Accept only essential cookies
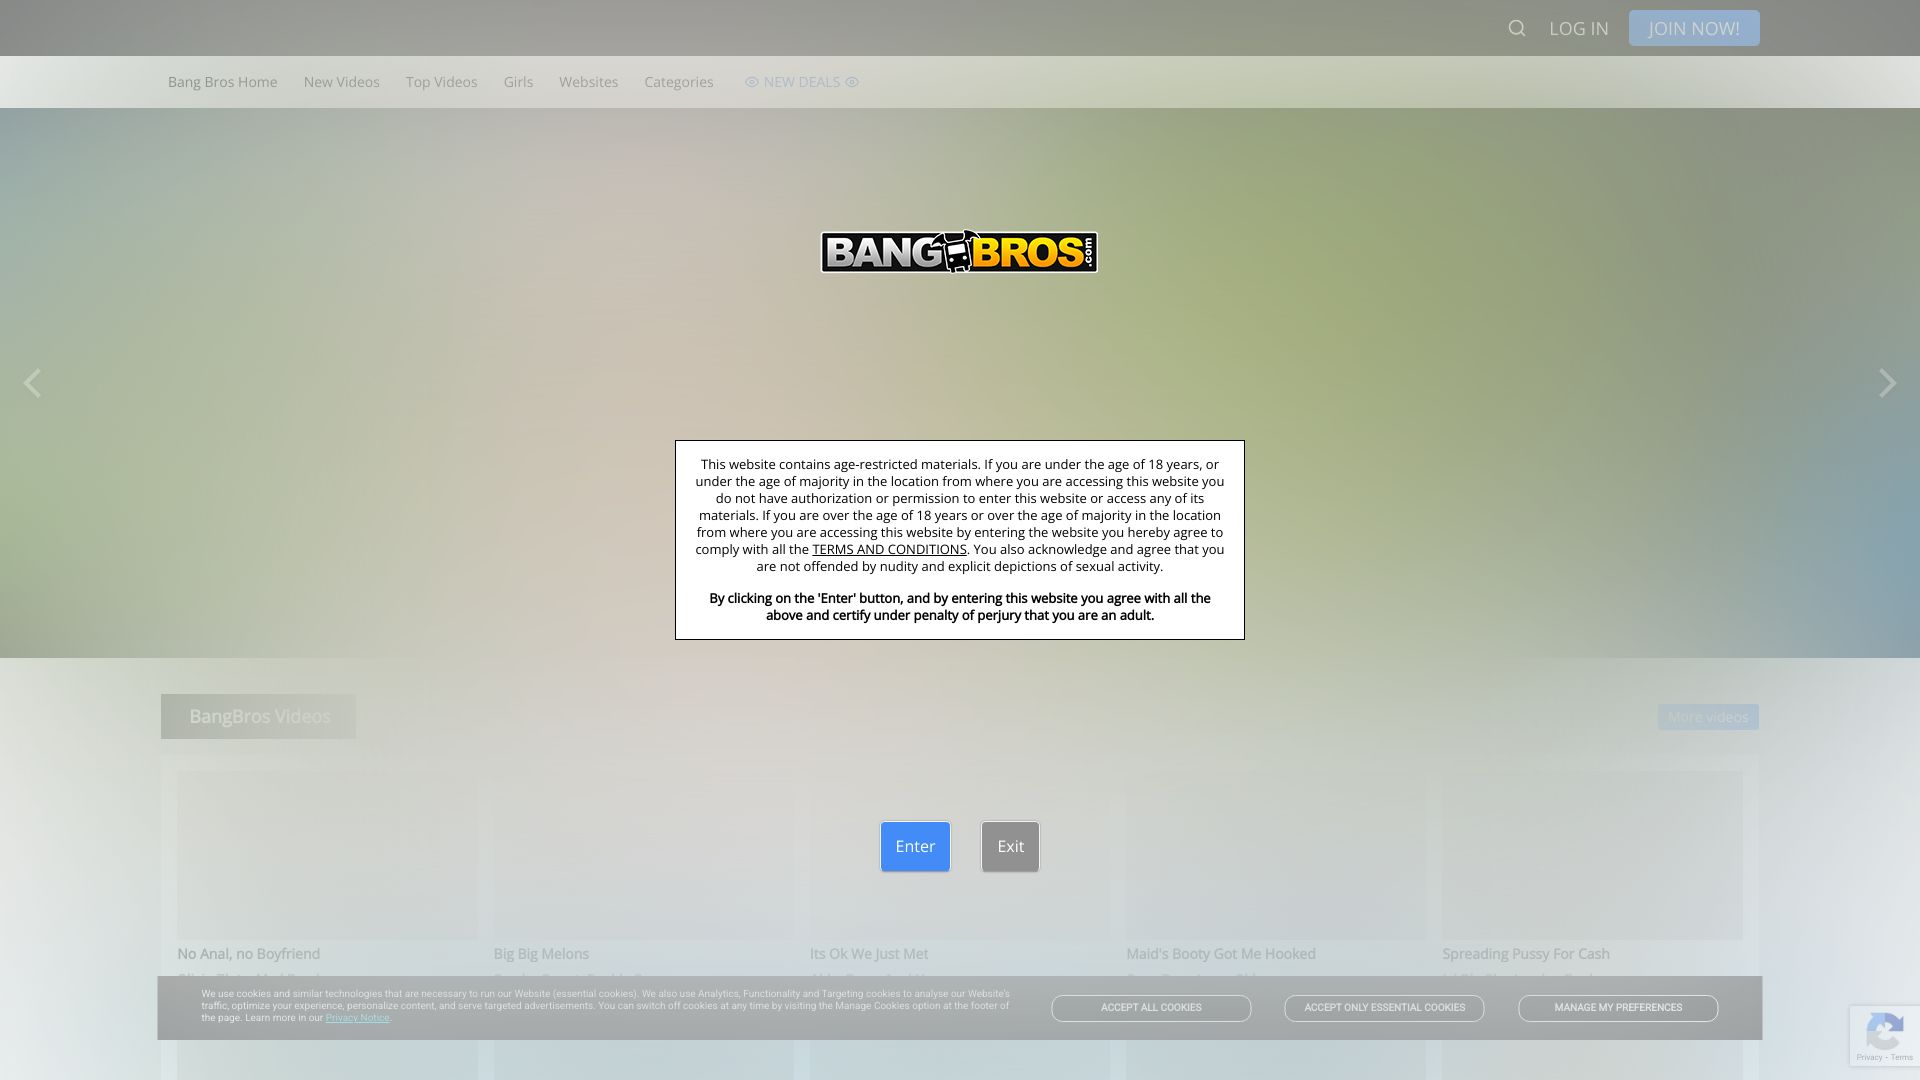The height and width of the screenshot is (1080, 1920). tap(1384, 1008)
